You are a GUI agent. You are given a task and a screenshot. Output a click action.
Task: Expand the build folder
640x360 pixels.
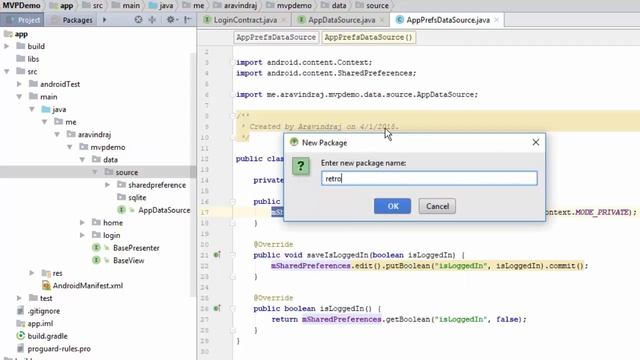[7, 47]
